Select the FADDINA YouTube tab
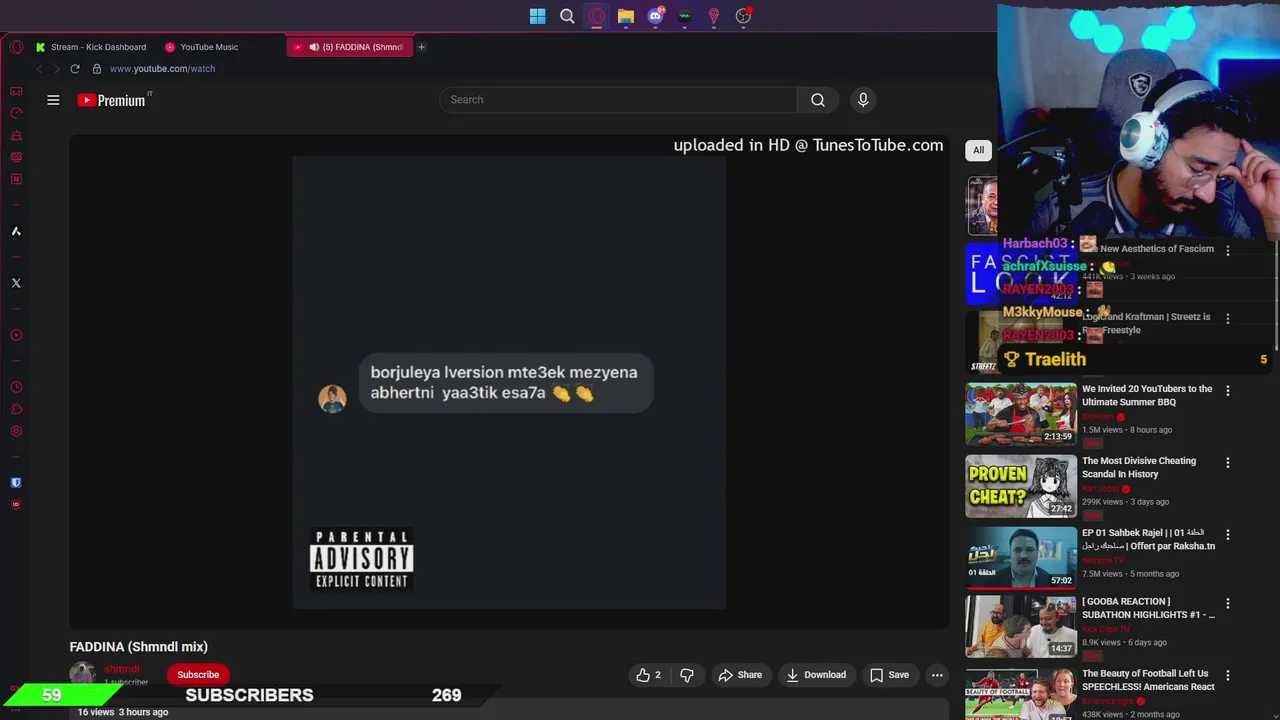 coord(350,47)
